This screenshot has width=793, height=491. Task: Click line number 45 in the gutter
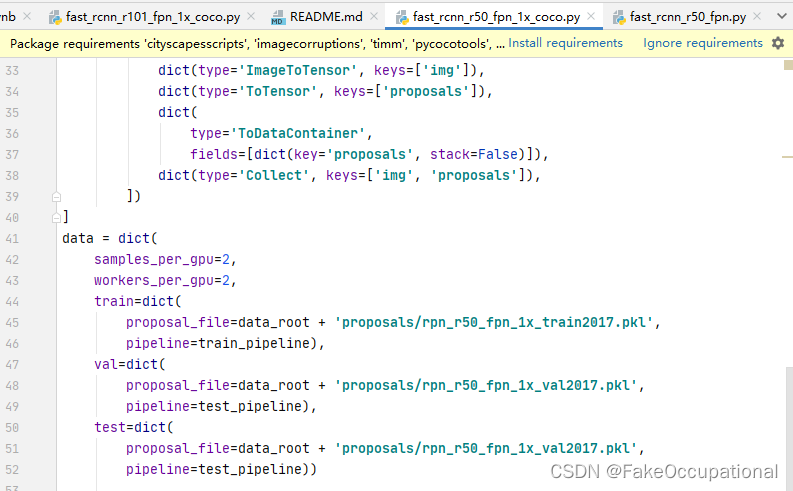[12, 323]
